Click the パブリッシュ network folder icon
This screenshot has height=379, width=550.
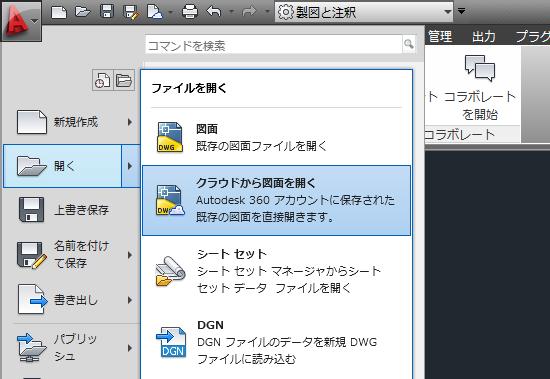[x=32, y=347]
